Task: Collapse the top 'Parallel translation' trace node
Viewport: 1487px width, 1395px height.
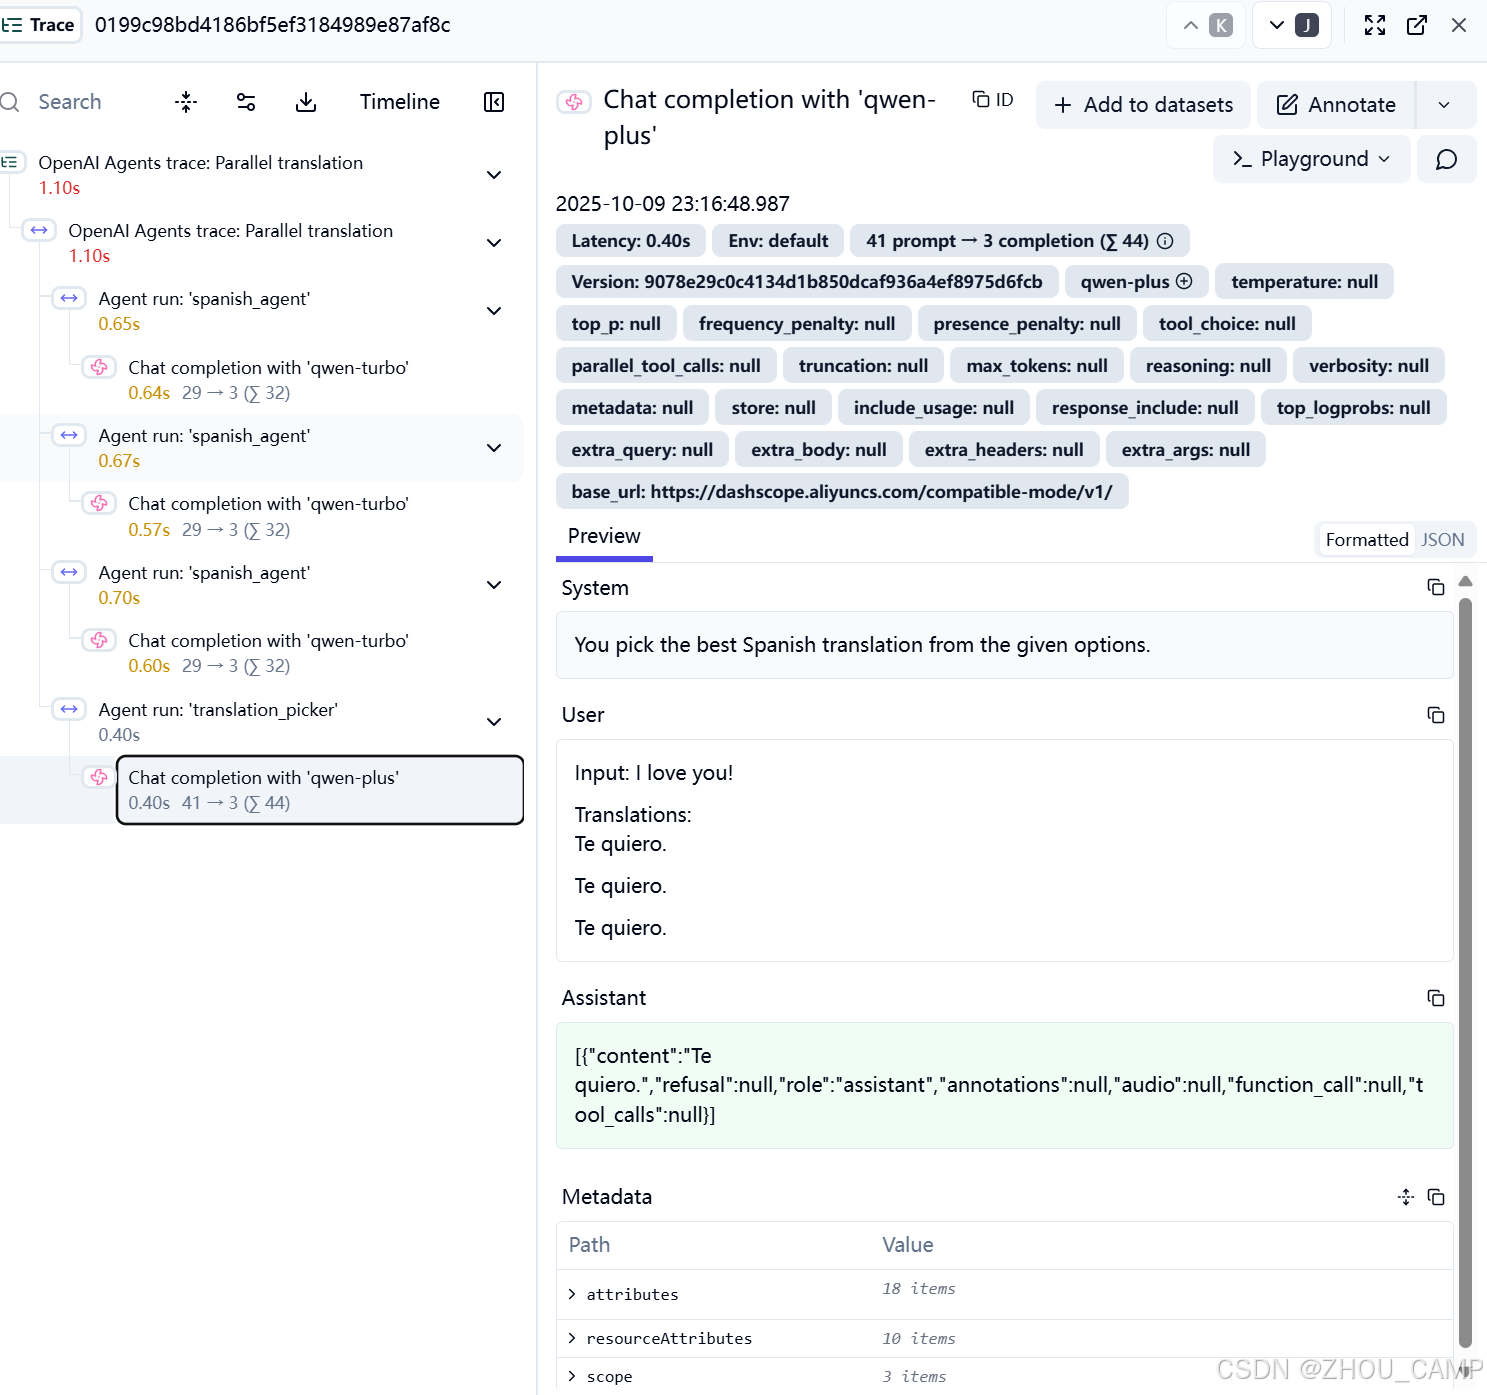Action: pyautogui.click(x=494, y=175)
